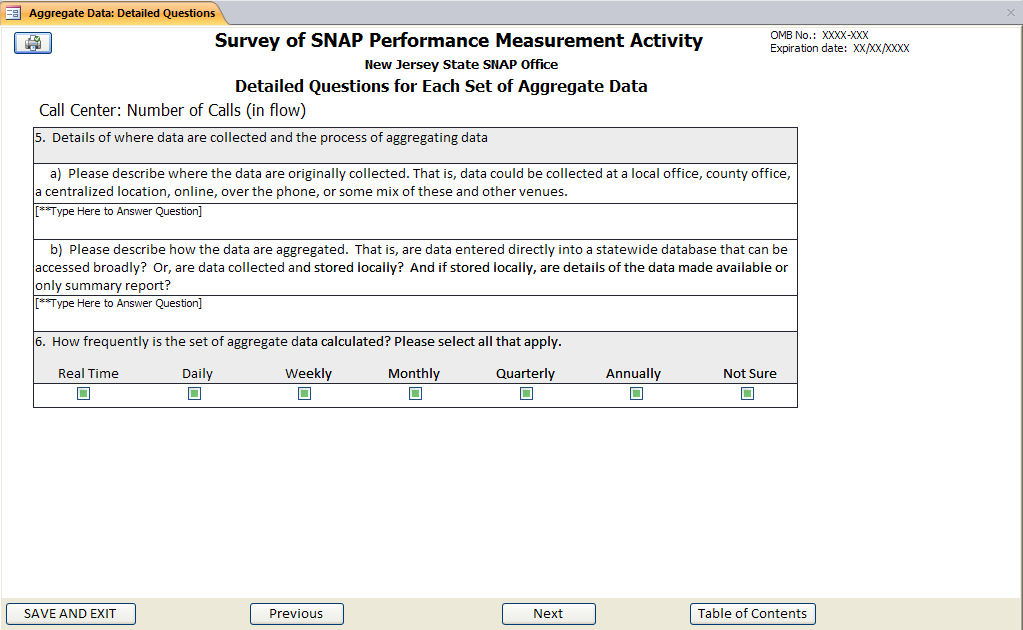Click the print form icon button
The height and width of the screenshot is (630, 1023).
[33, 43]
